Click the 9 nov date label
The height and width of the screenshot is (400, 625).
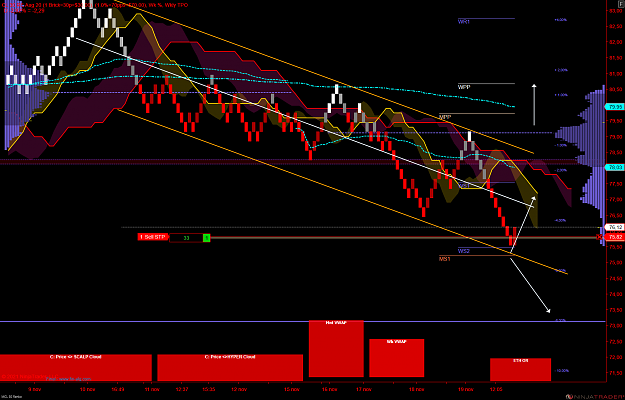(34, 389)
